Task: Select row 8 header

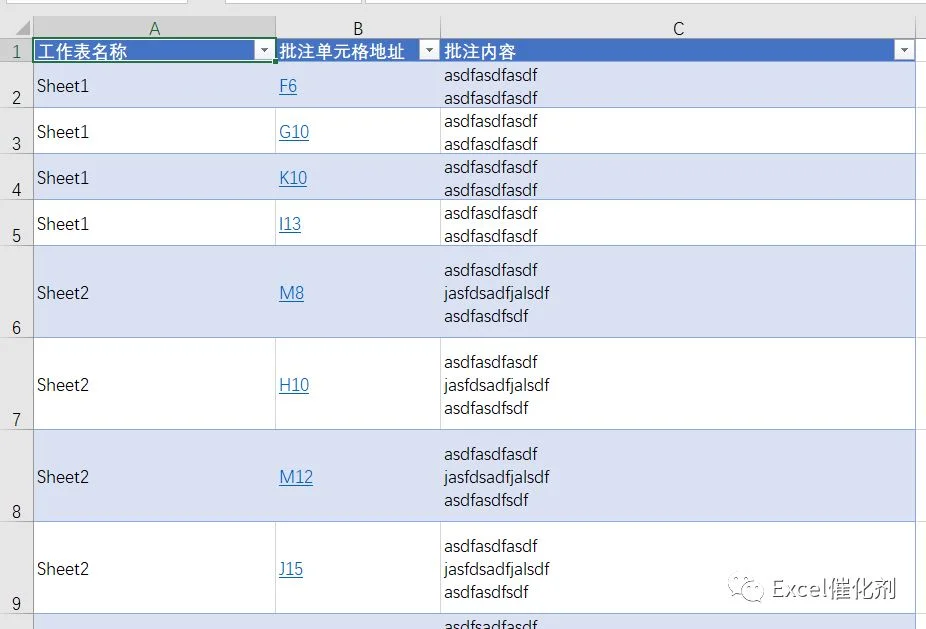Action: pyautogui.click(x=17, y=476)
